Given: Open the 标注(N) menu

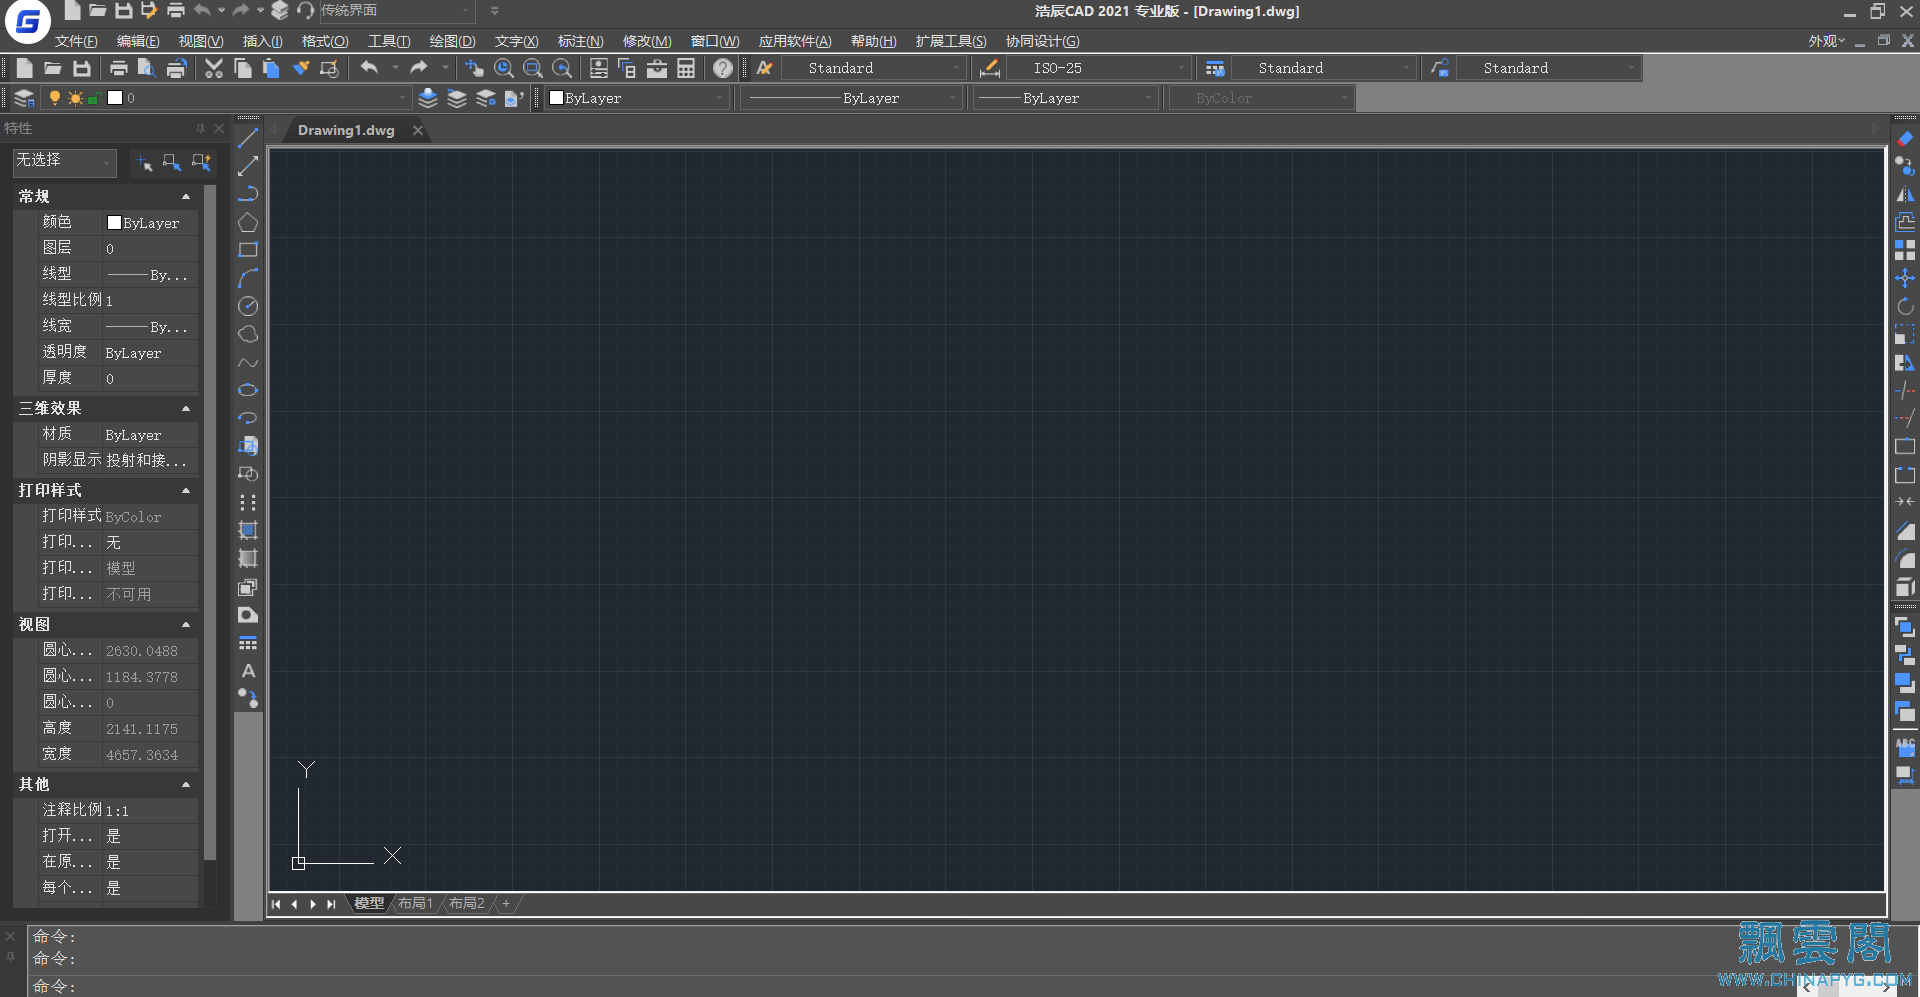Looking at the screenshot, I should coord(580,41).
